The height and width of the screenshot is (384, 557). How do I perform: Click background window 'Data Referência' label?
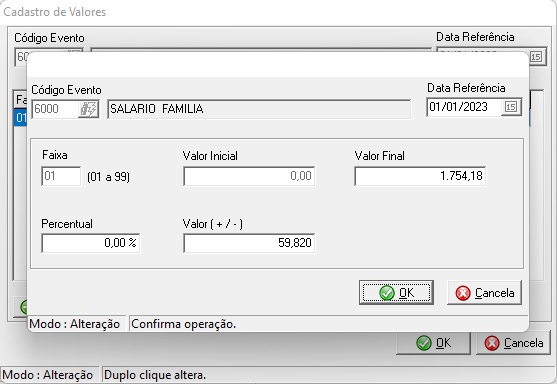click(475, 37)
